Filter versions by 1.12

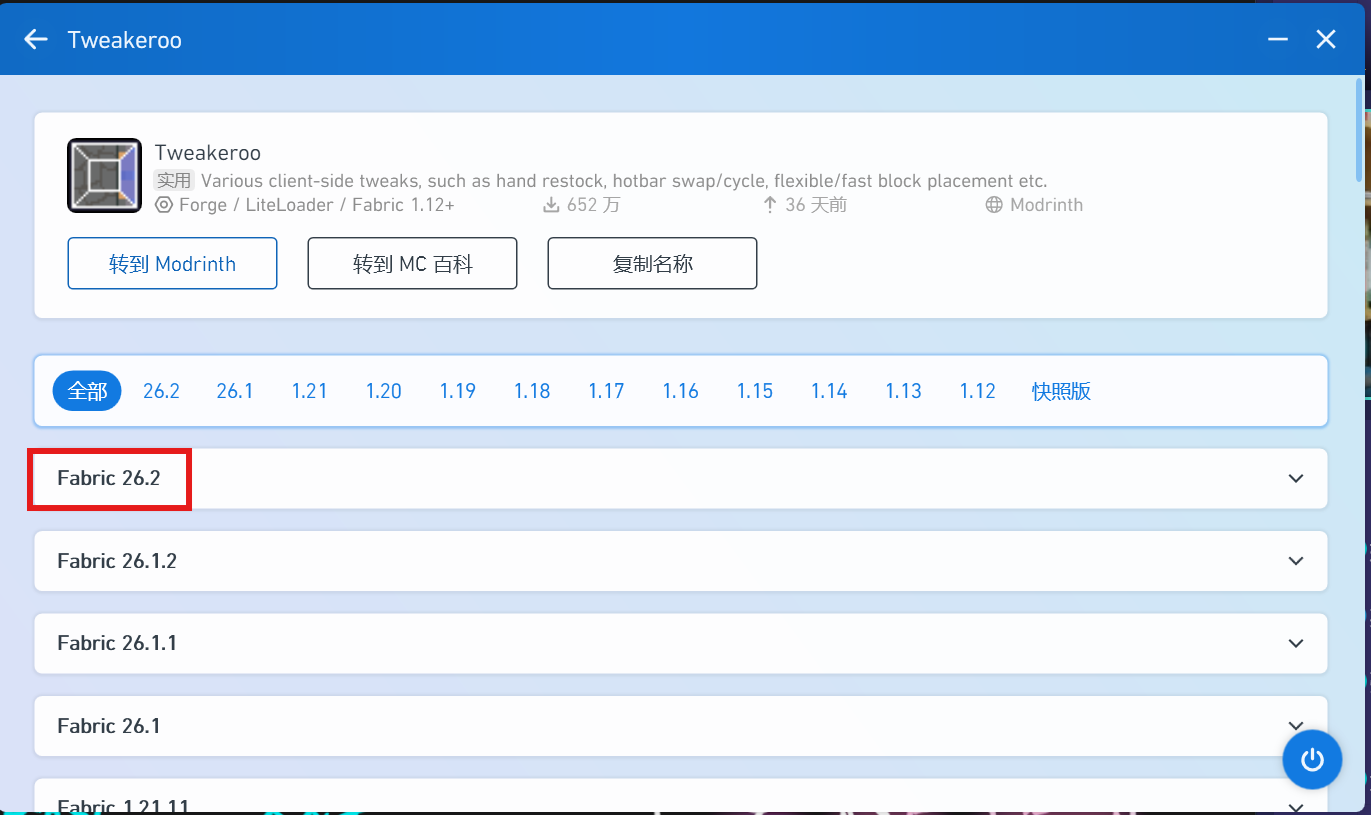click(978, 391)
